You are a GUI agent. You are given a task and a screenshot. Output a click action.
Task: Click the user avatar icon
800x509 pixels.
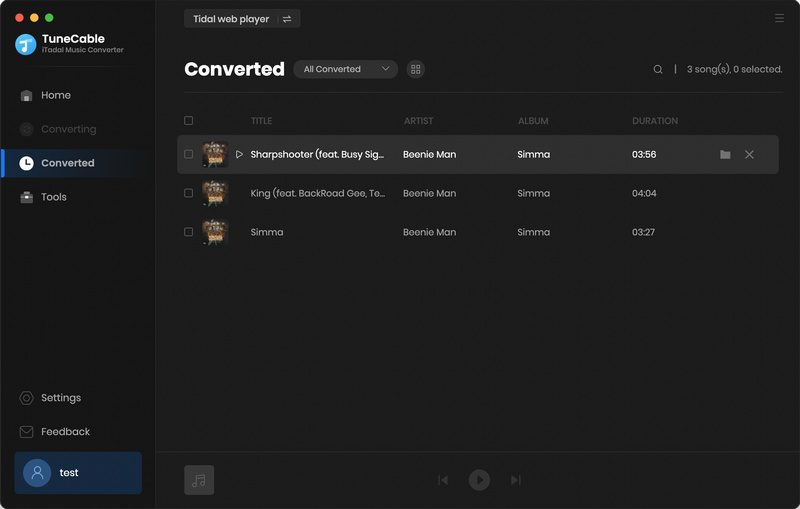[x=37, y=473]
